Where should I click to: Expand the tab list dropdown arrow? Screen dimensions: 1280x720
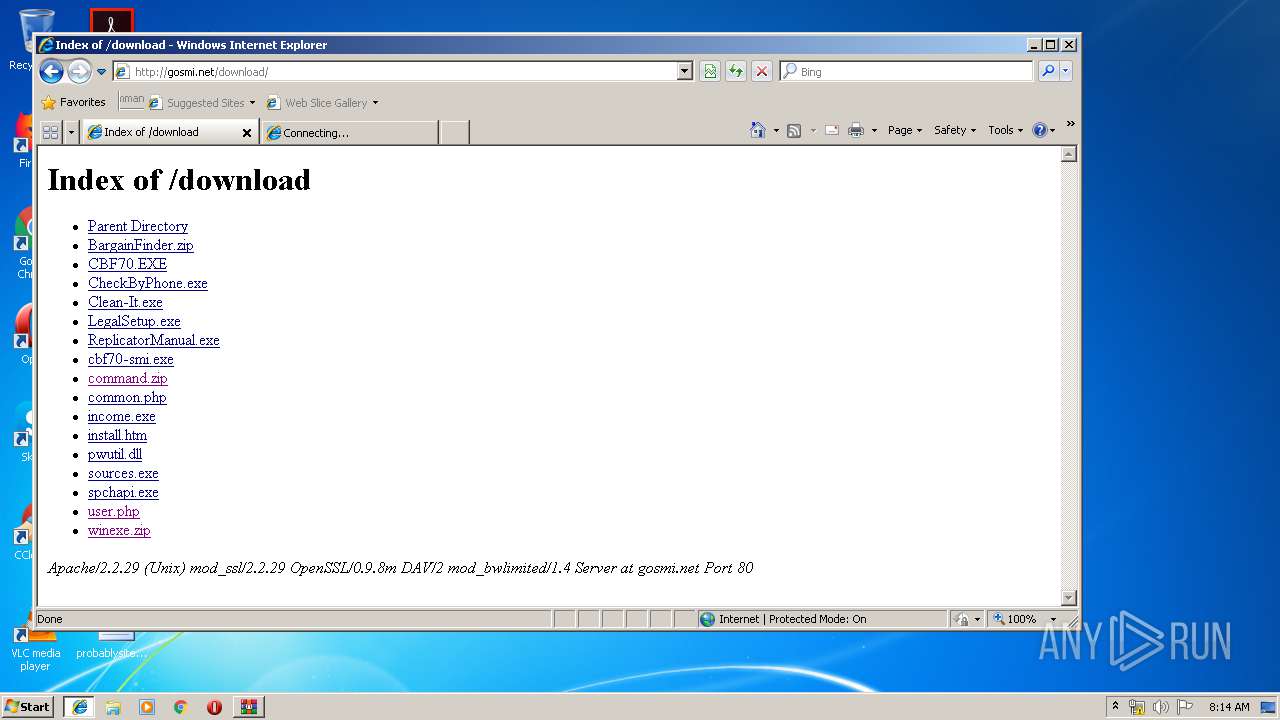click(71, 132)
